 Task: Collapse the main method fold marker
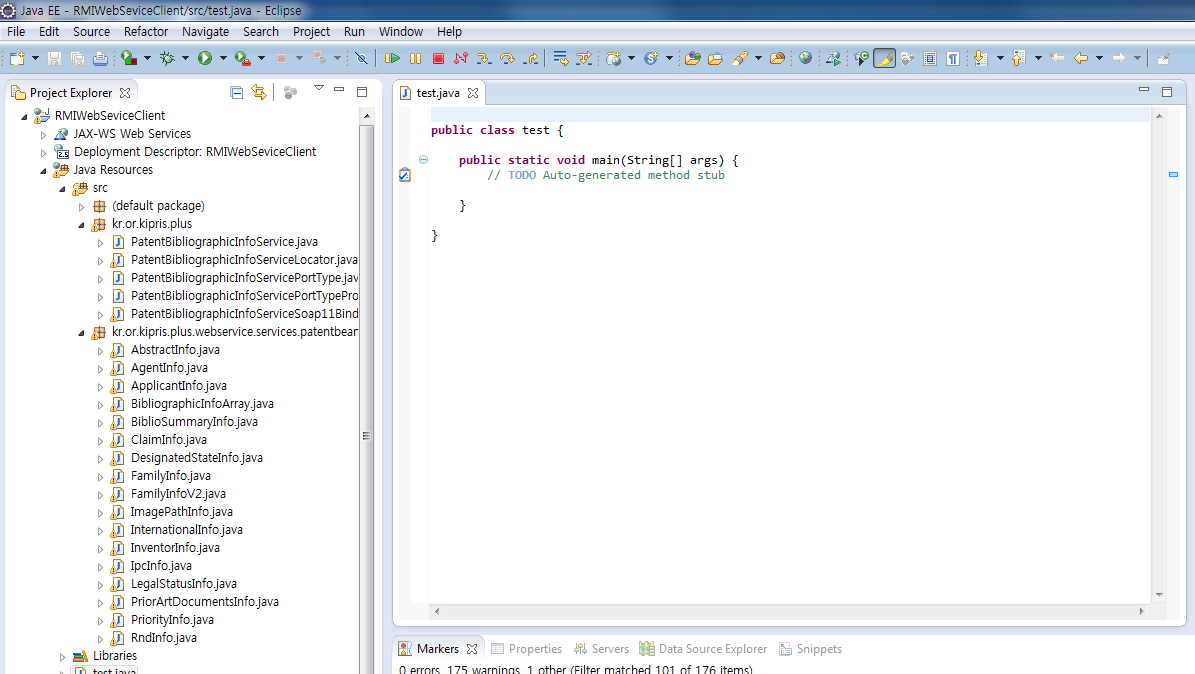click(423, 160)
